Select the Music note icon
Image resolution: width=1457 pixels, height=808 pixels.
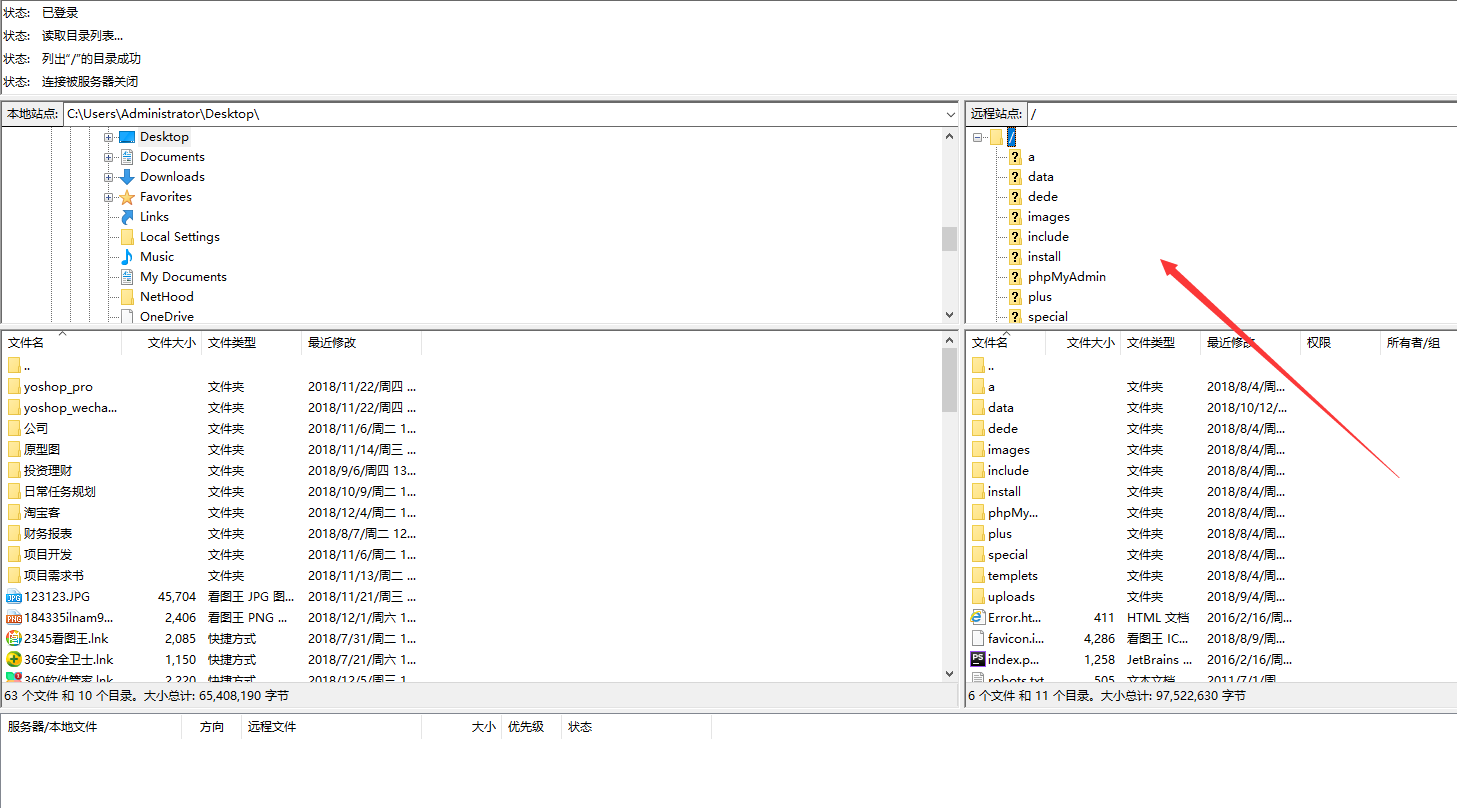[127, 257]
